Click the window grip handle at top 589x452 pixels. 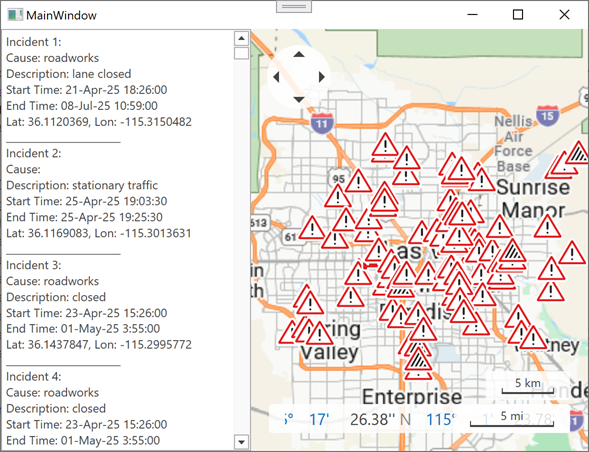pos(294,6)
